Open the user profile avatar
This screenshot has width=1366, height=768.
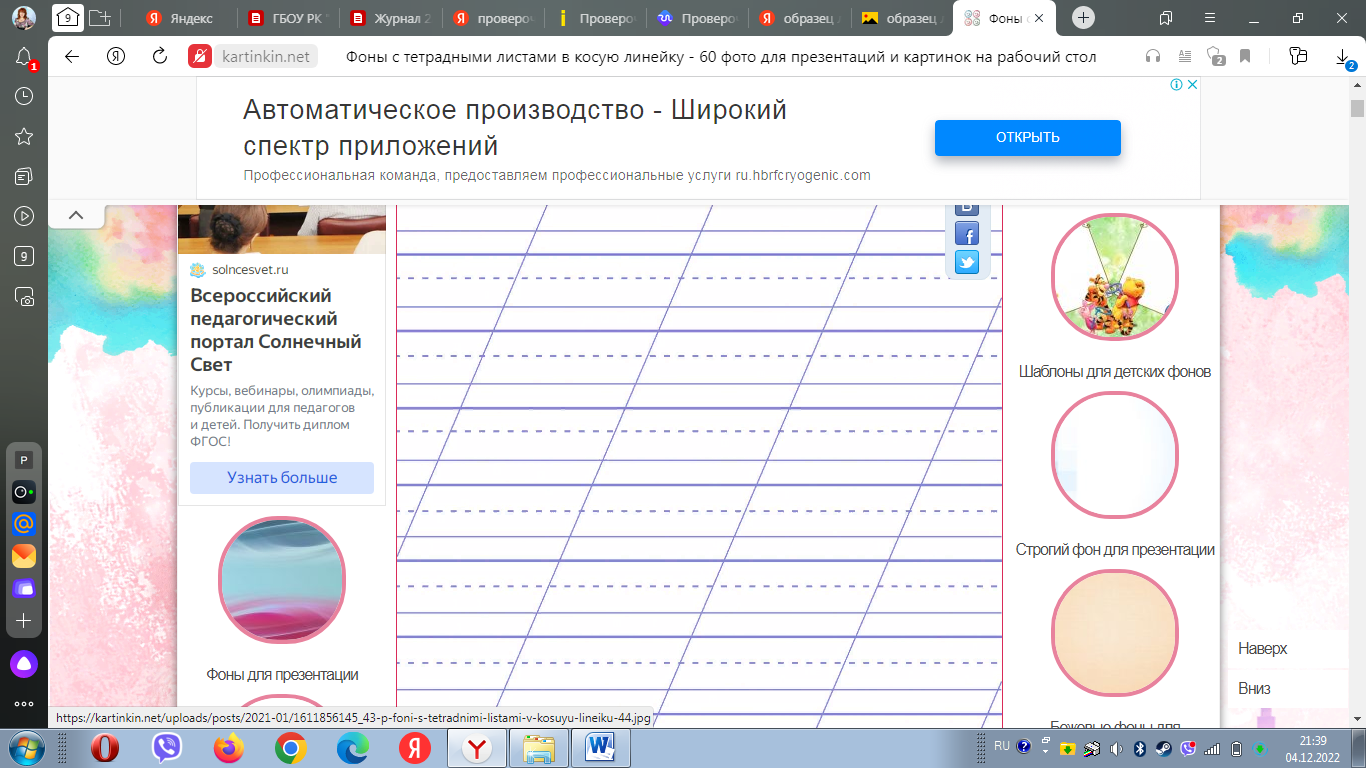pyautogui.click(x=24, y=17)
